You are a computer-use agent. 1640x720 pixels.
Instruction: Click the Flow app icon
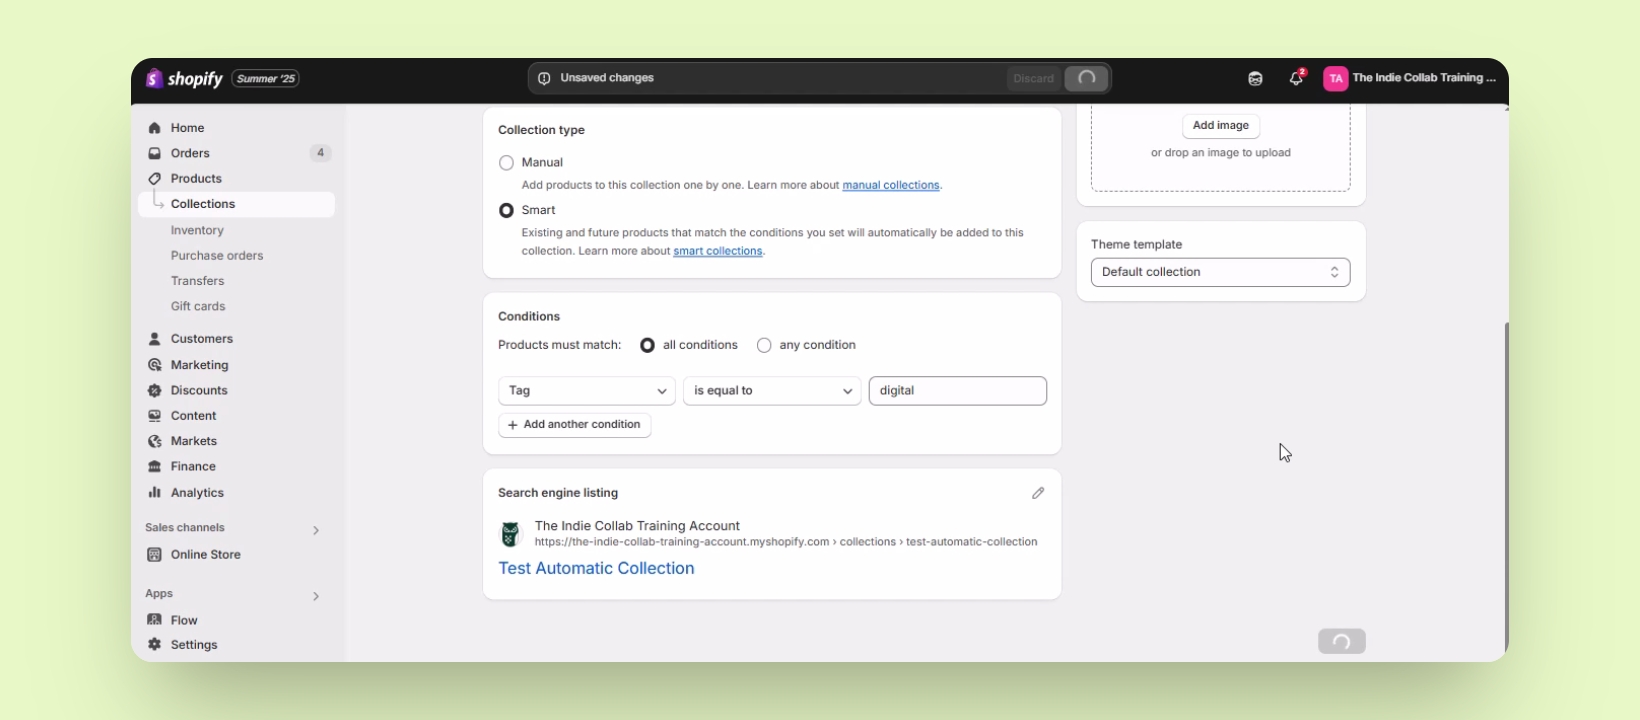154,620
